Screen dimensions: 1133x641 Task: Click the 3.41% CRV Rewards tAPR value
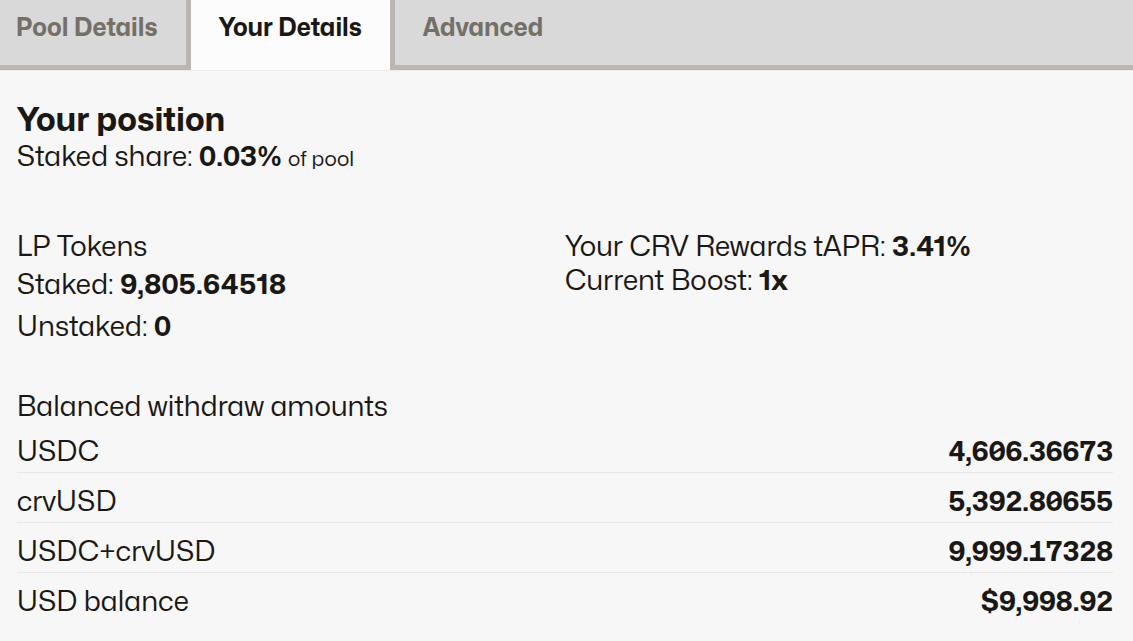click(x=930, y=246)
